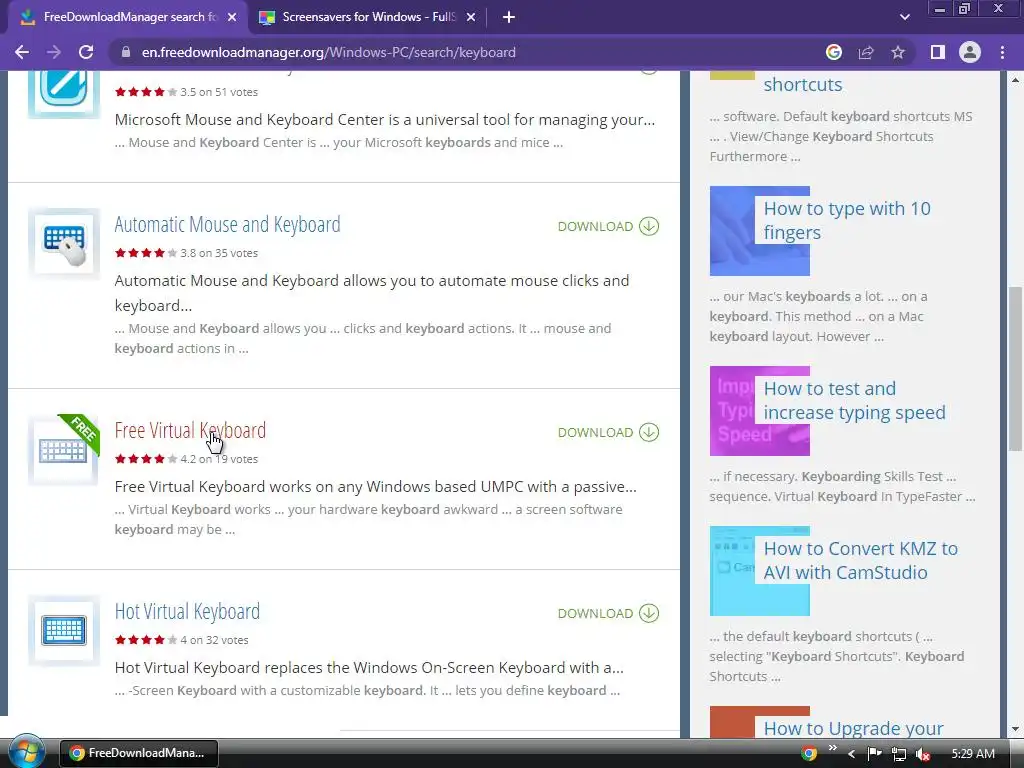Image resolution: width=1024 pixels, height=768 pixels.
Task: Click 'Hot Virtual Keyboard replaces the Windows On-Screen' description
Action: [369, 667]
